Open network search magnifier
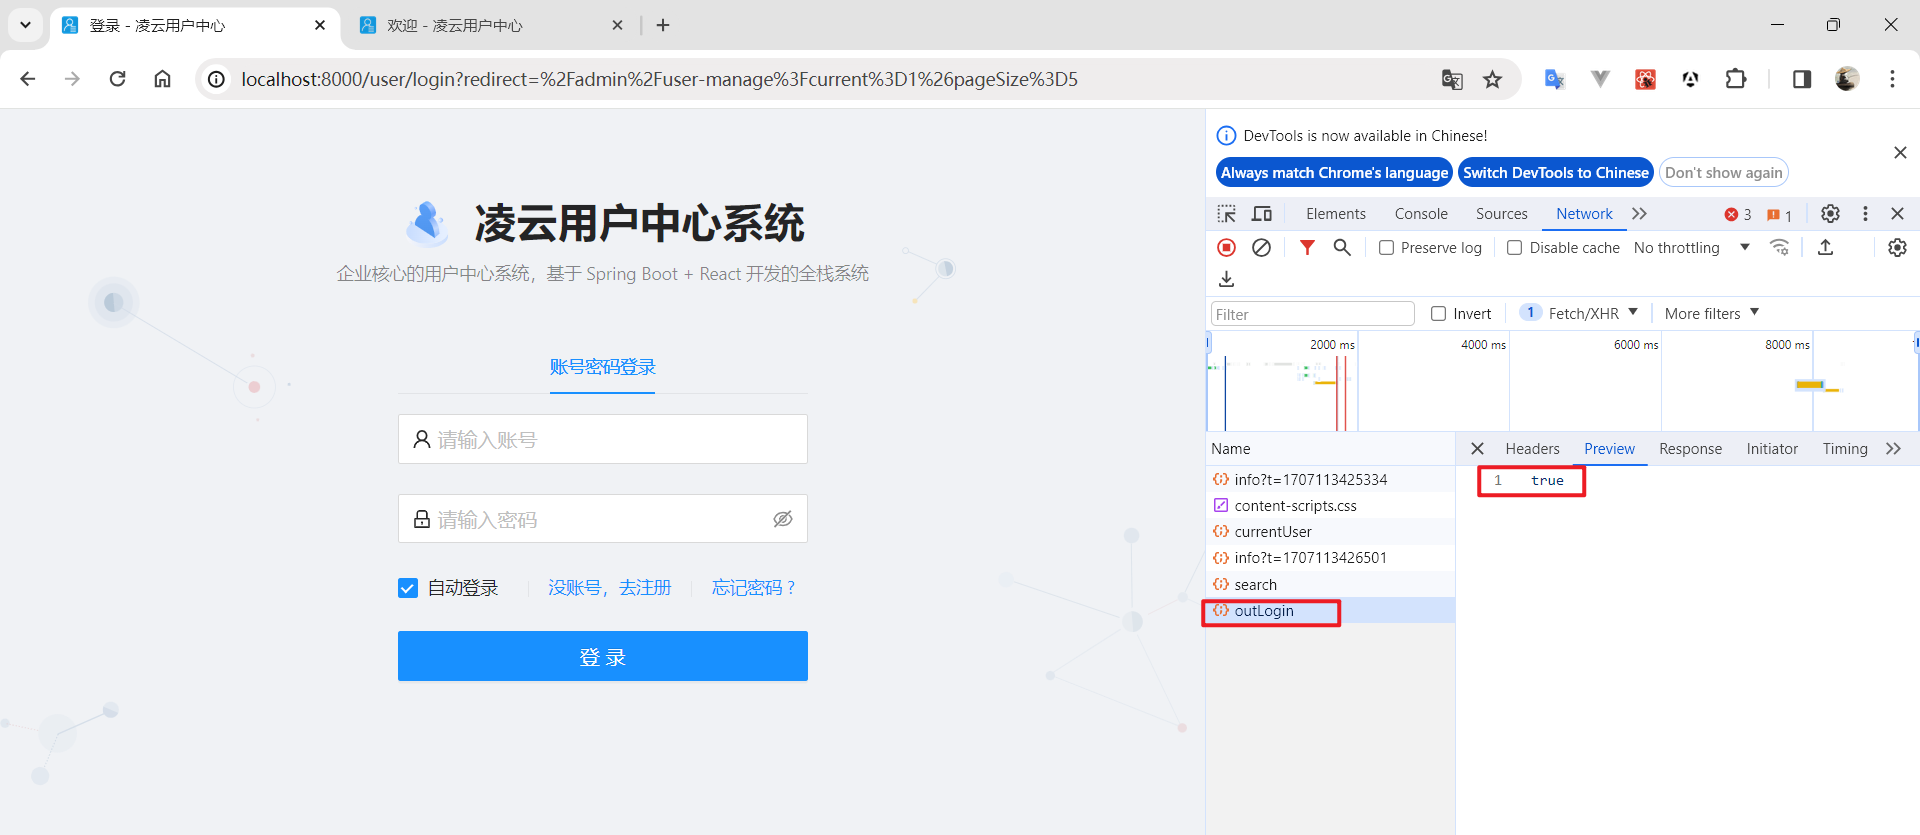Image resolution: width=1920 pixels, height=835 pixels. tap(1342, 248)
